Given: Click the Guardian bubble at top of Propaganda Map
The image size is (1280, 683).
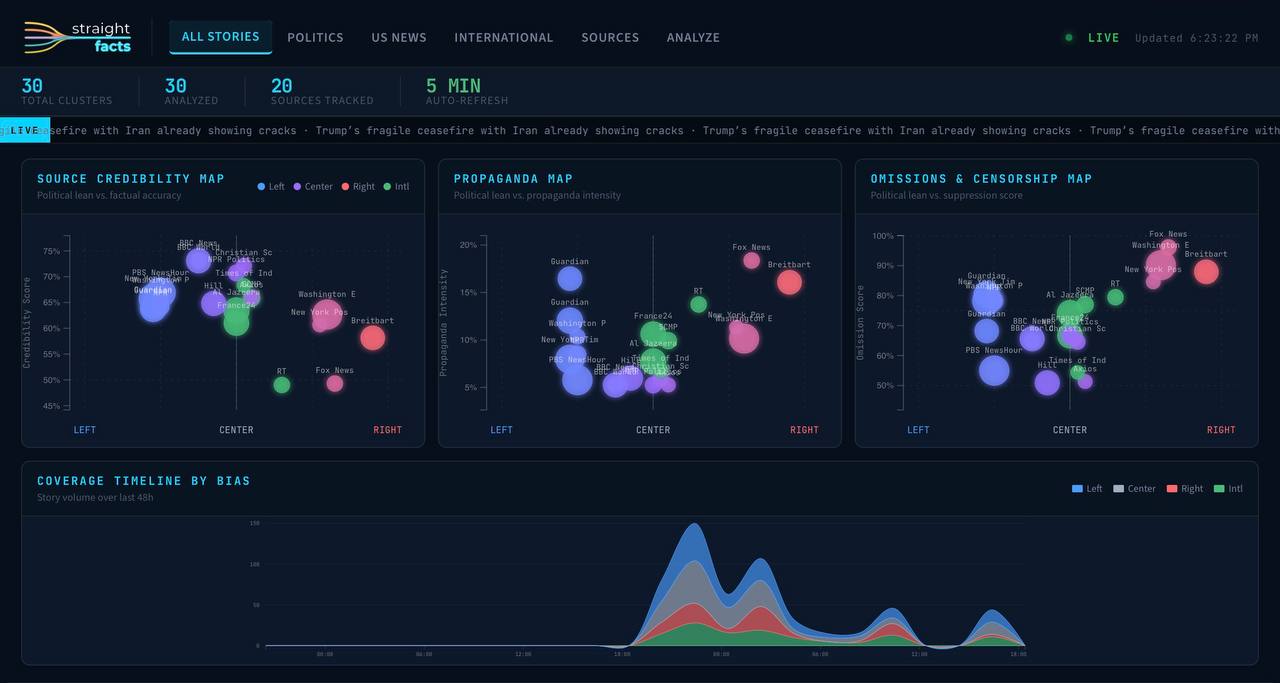Looking at the screenshot, I should pos(569,278).
